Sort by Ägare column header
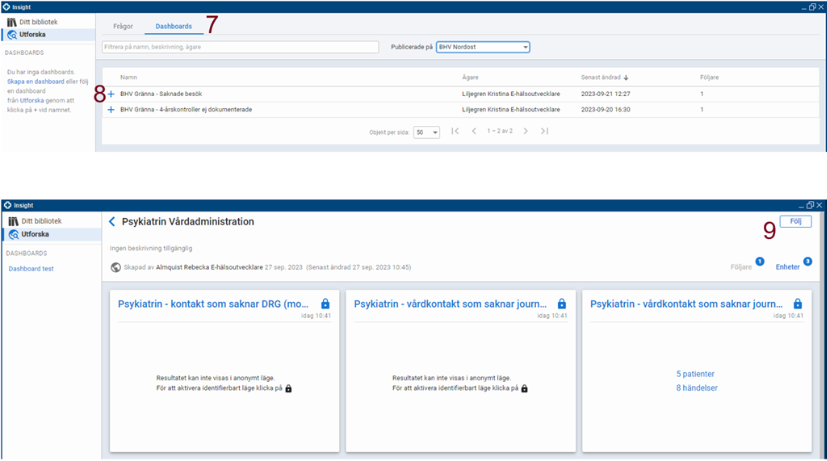The height and width of the screenshot is (461, 827). point(470,78)
